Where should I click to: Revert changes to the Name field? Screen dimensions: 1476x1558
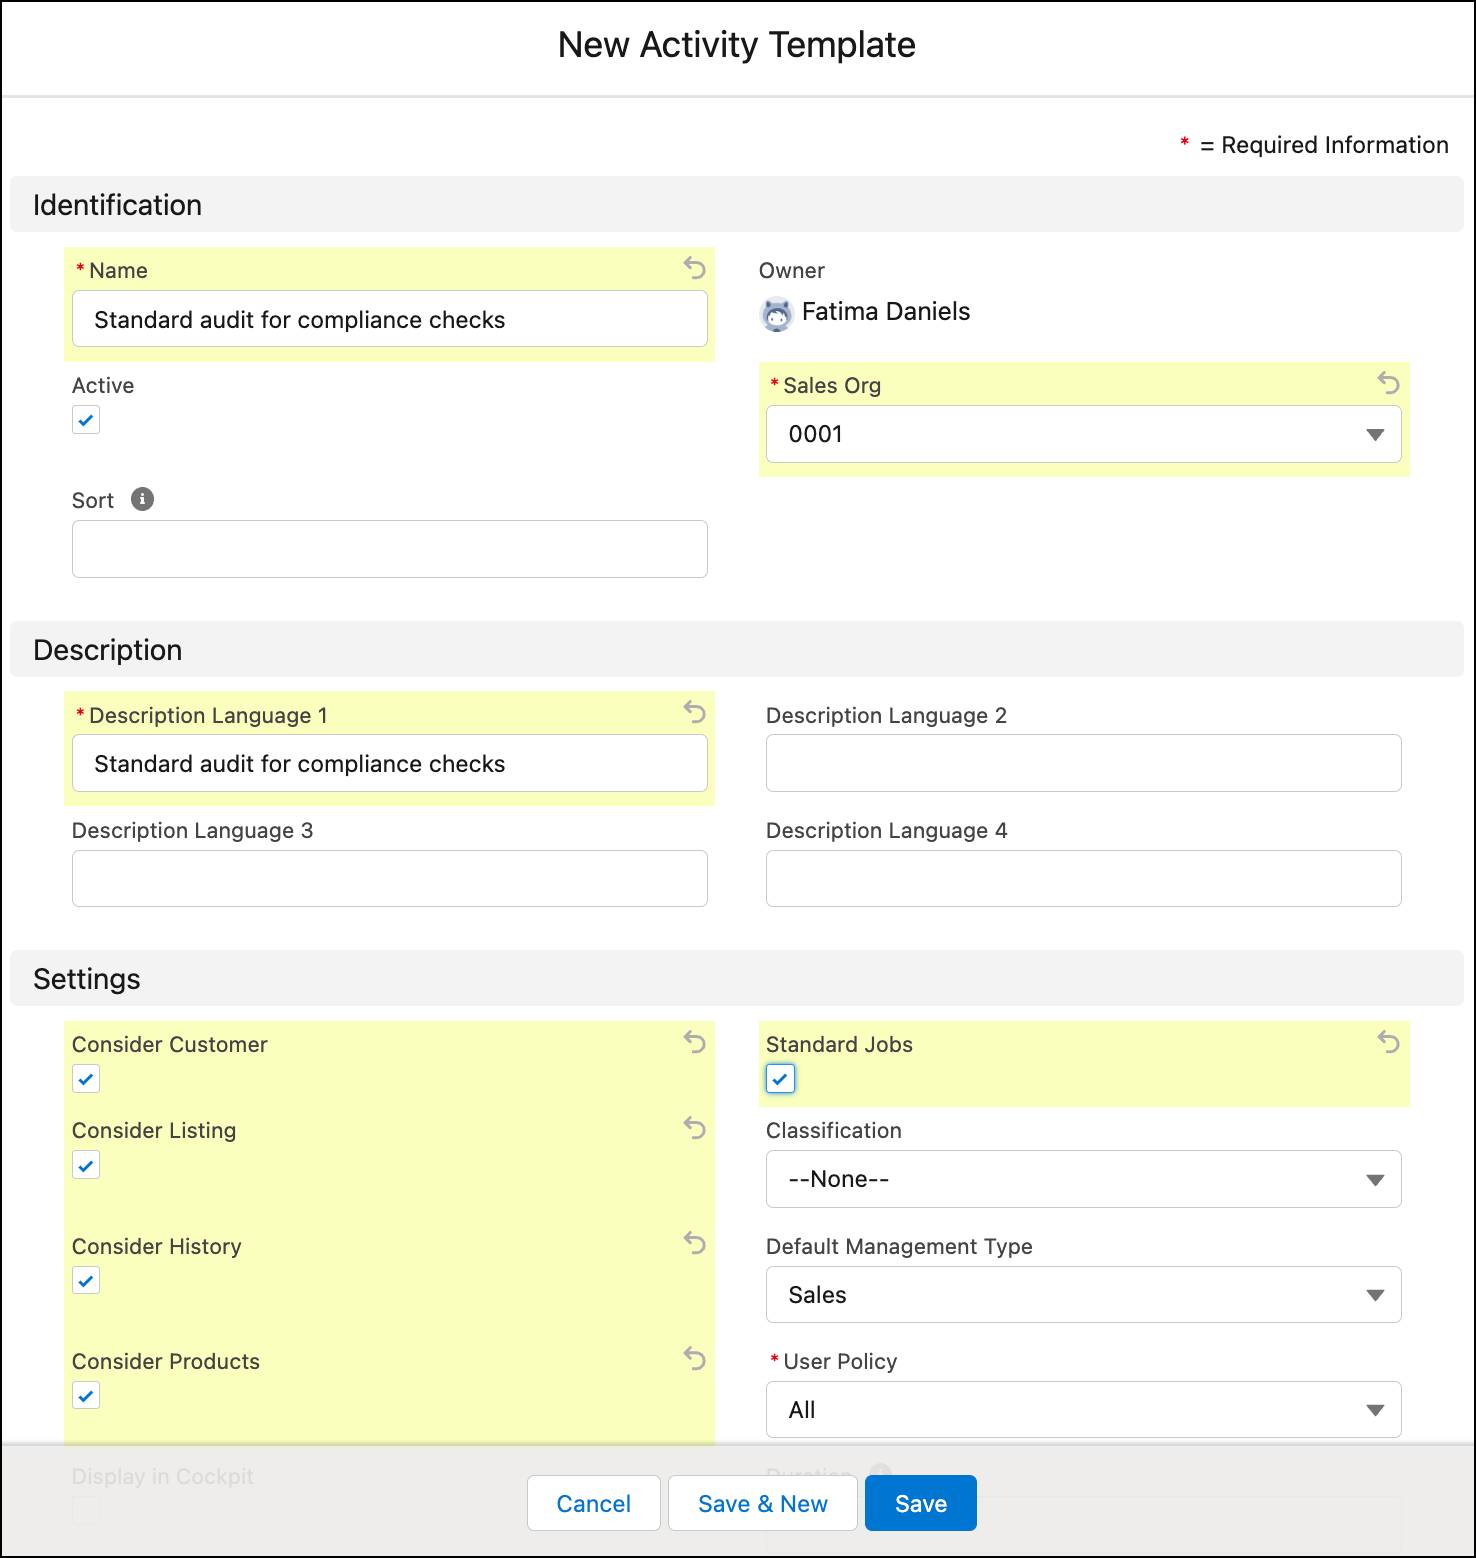tap(694, 268)
